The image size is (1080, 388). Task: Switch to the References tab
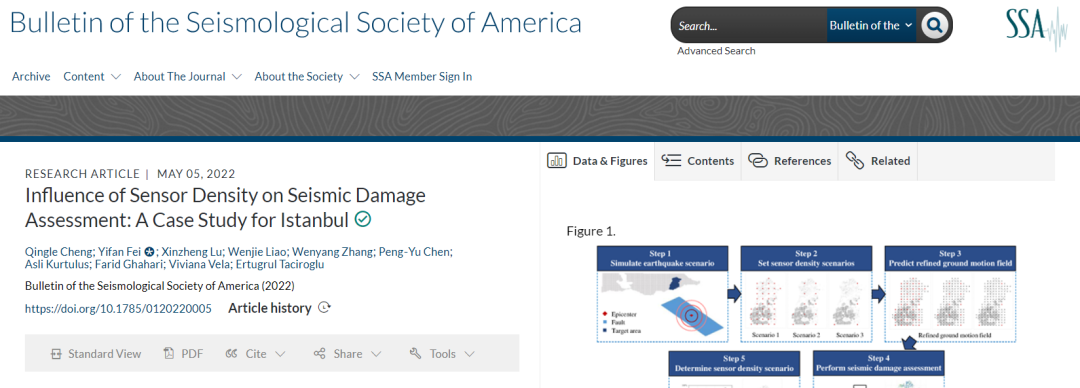(x=789, y=161)
